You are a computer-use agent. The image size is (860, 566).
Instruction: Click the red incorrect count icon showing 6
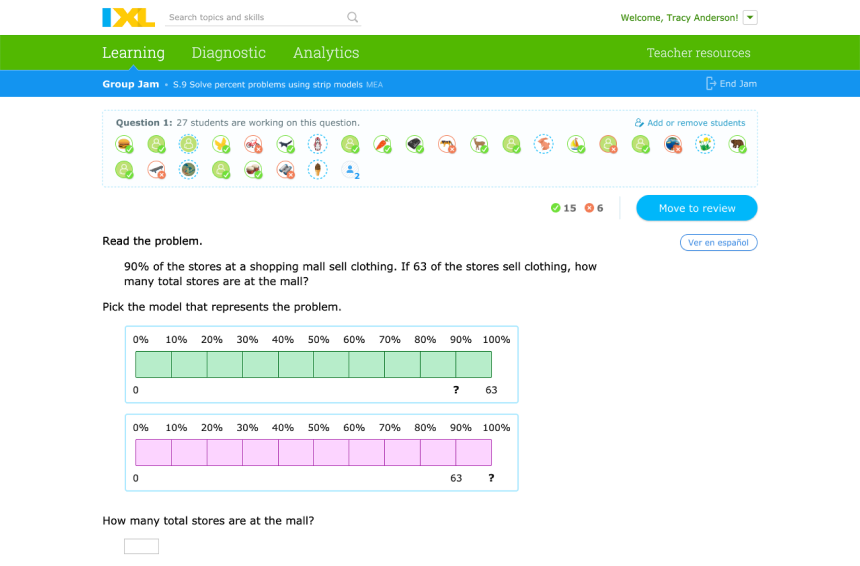(590, 208)
